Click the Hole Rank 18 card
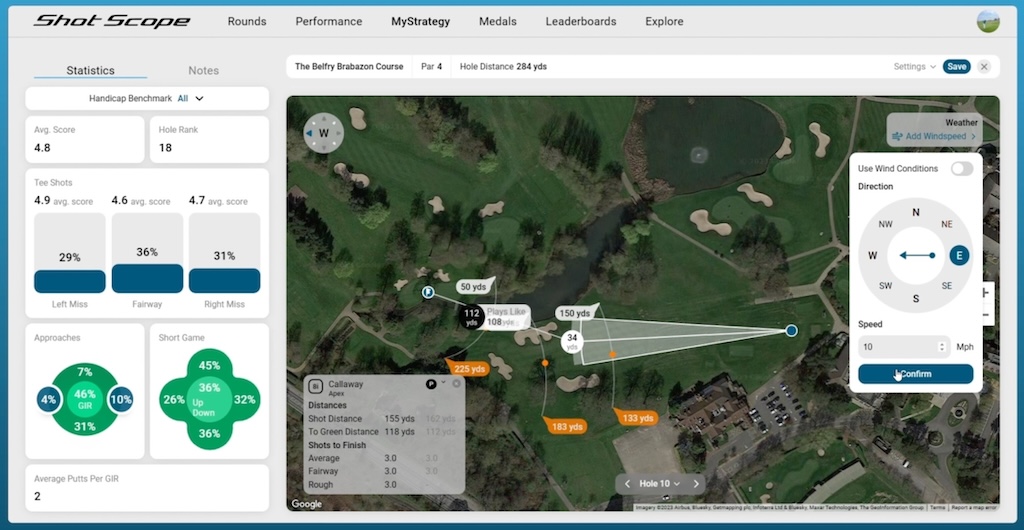 coord(209,140)
